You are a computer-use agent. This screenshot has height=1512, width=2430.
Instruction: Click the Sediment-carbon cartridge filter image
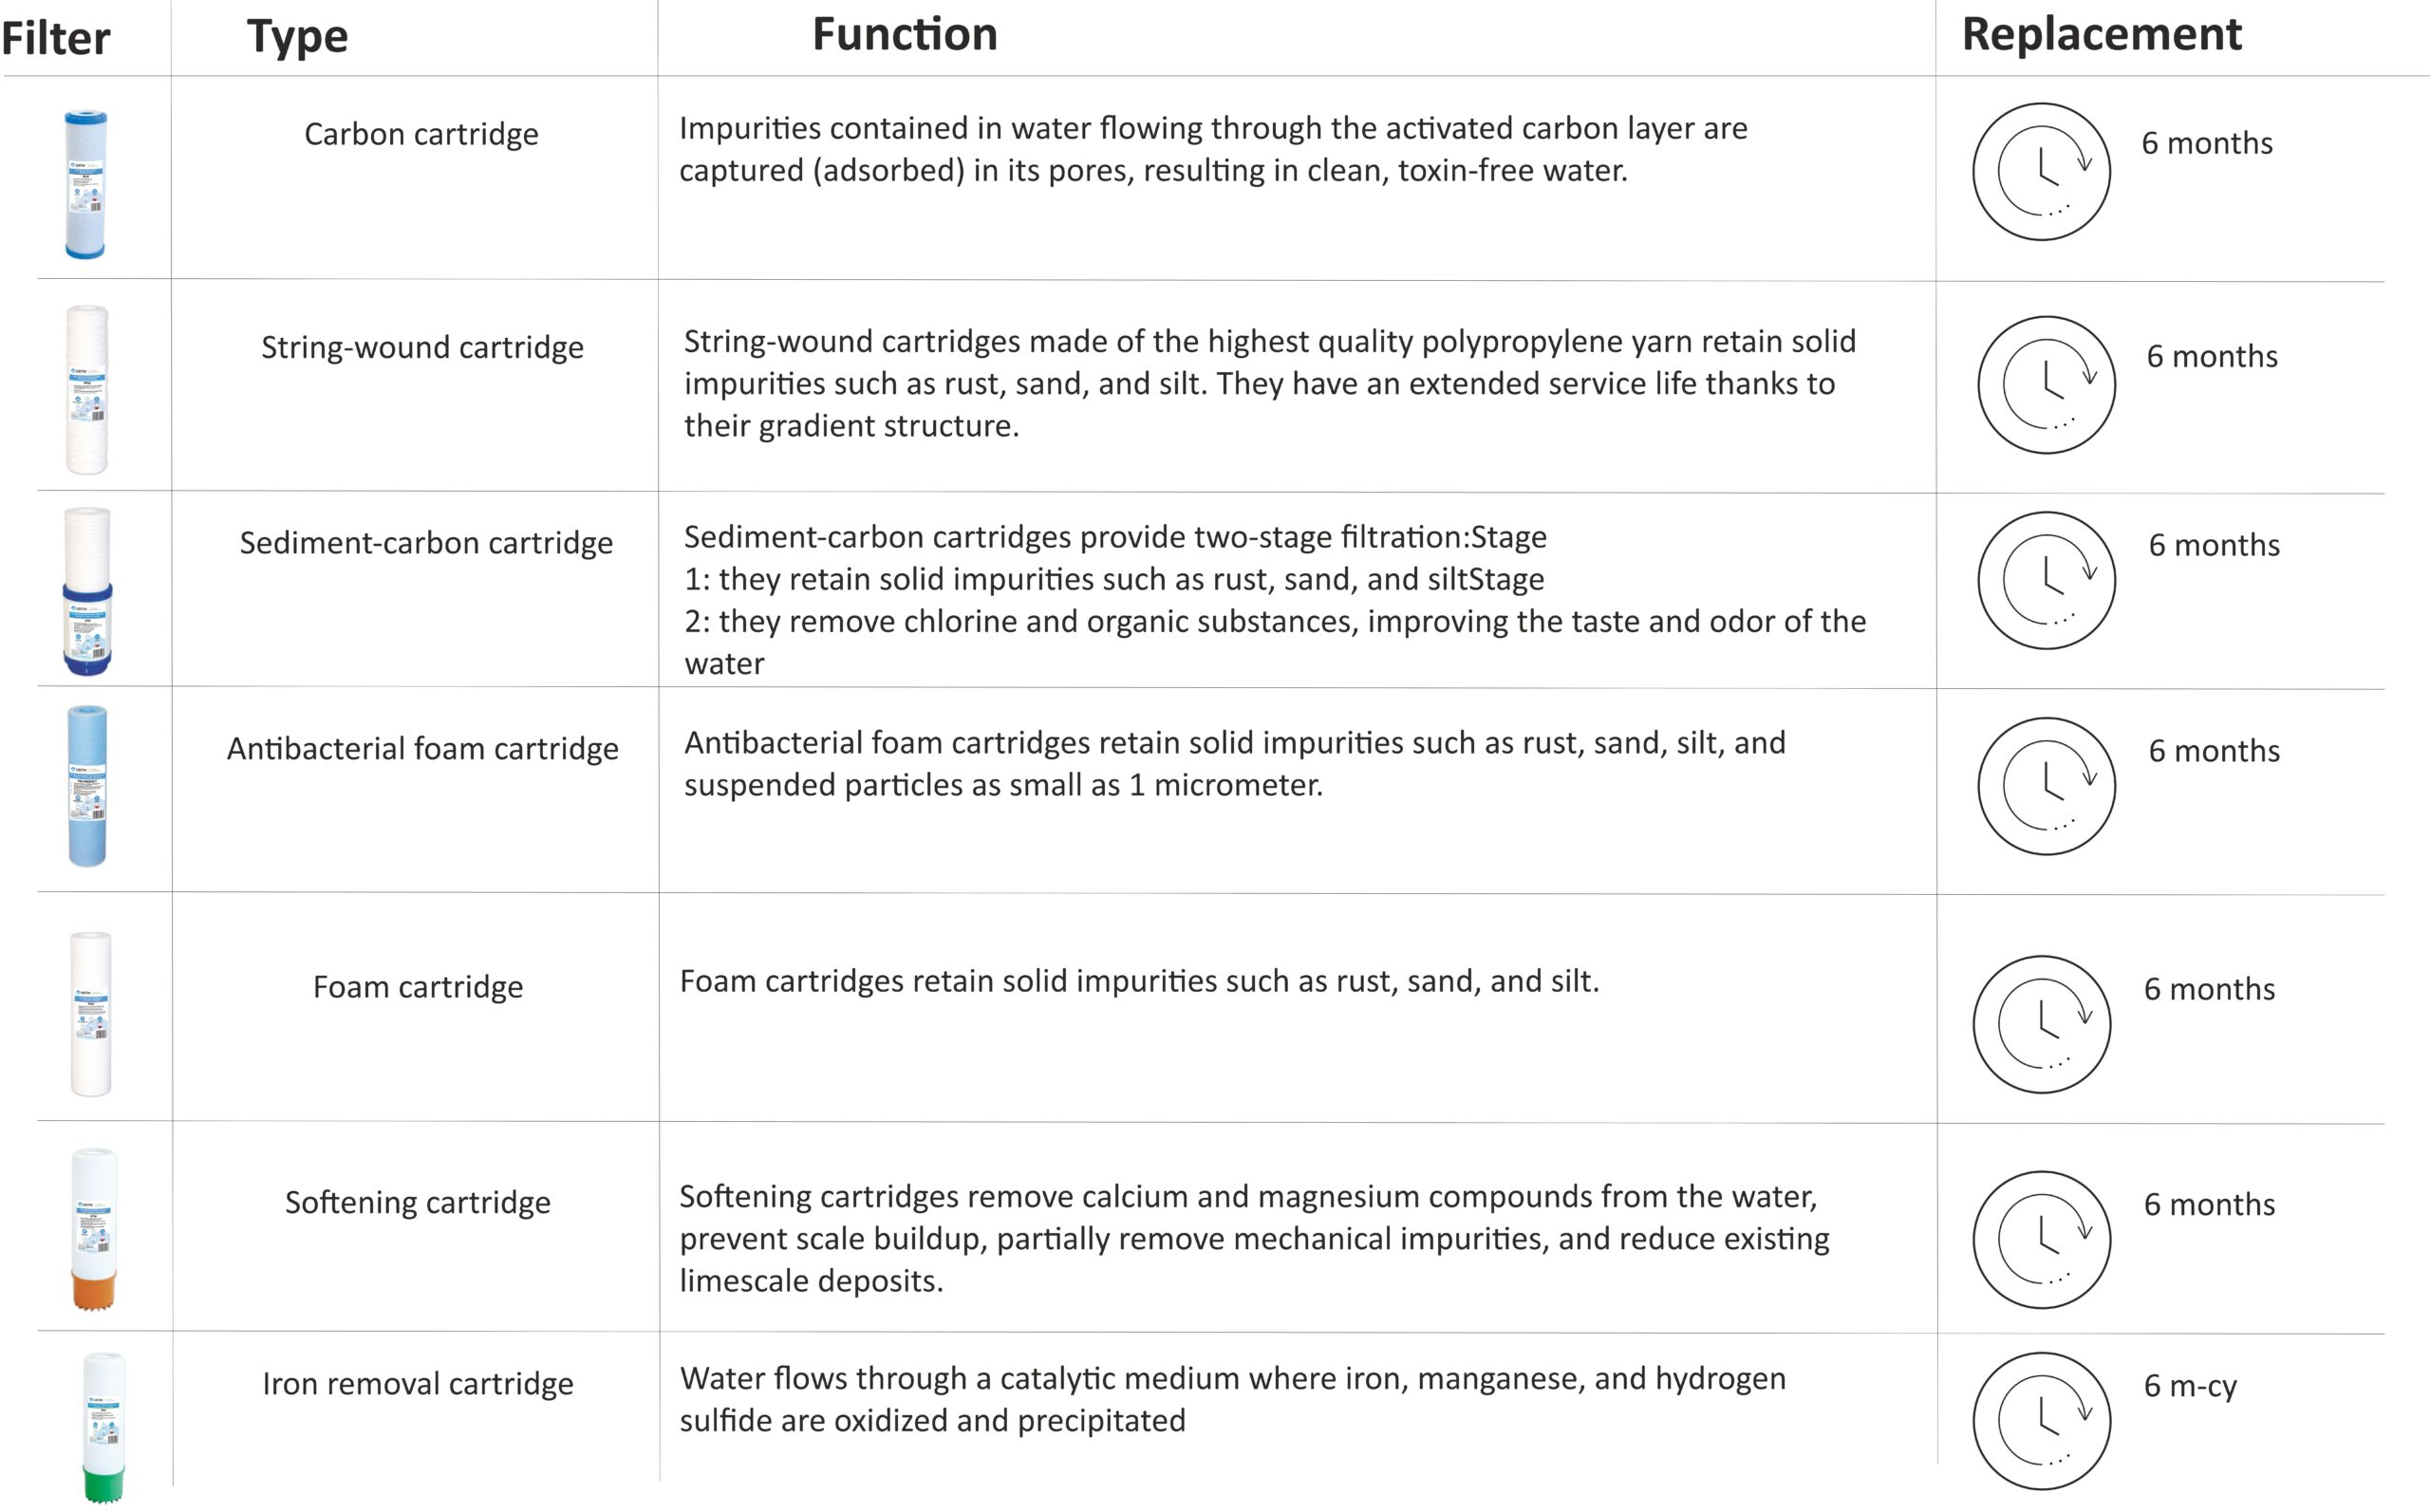coord(87,591)
